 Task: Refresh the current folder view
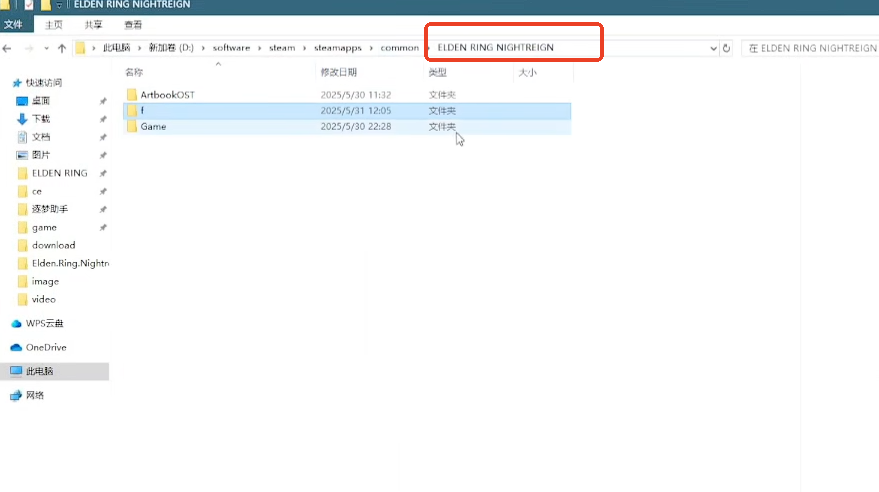click(x=726, y=48)
